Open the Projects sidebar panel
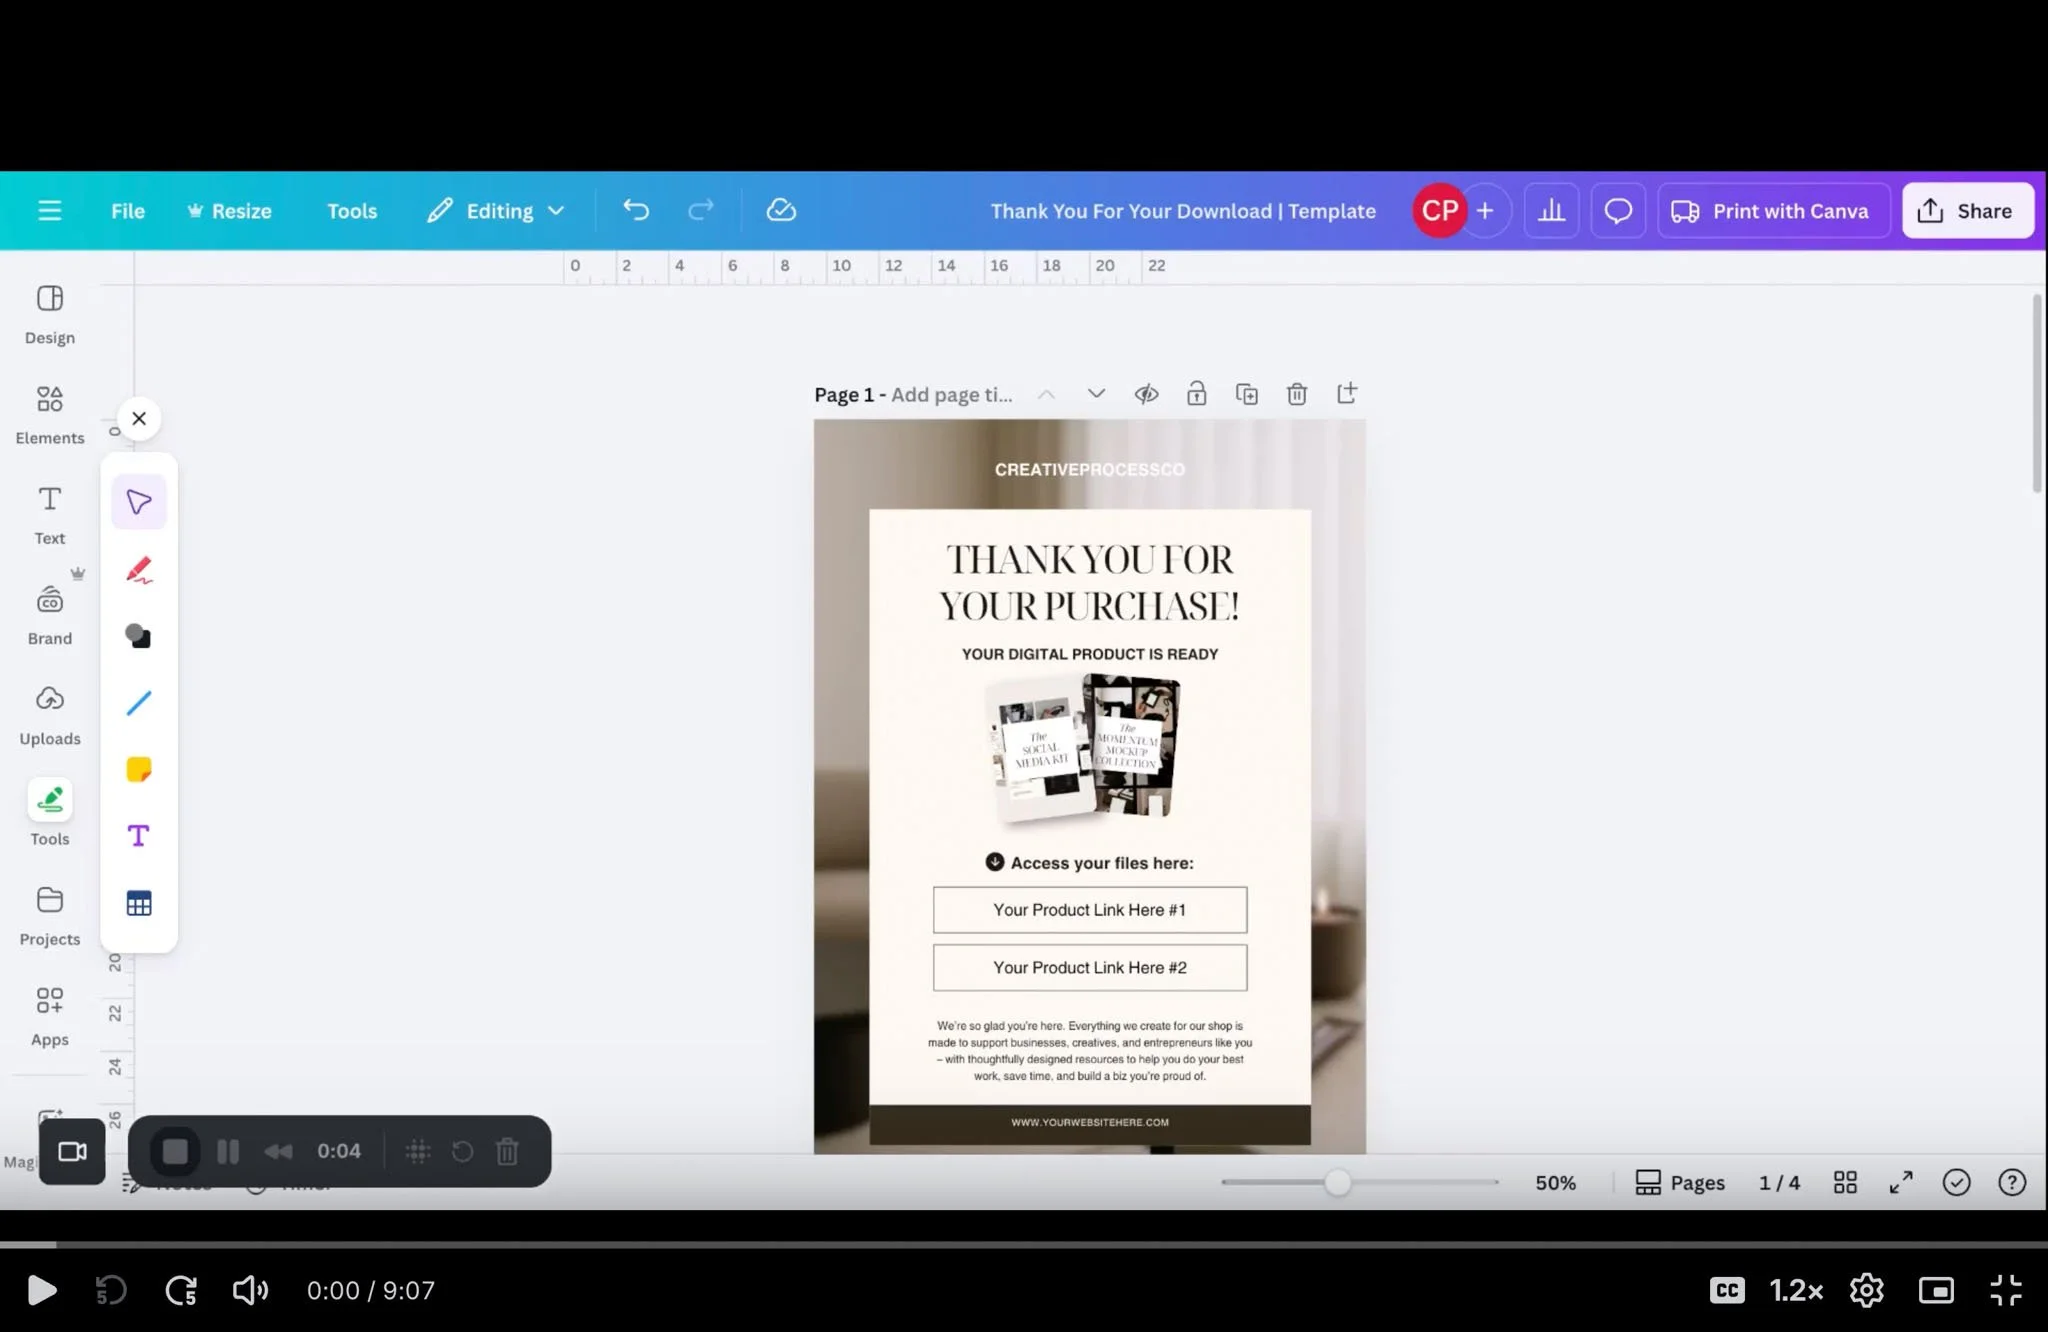This screenshot has height=1332, width=2048. [x=50, y=915]
